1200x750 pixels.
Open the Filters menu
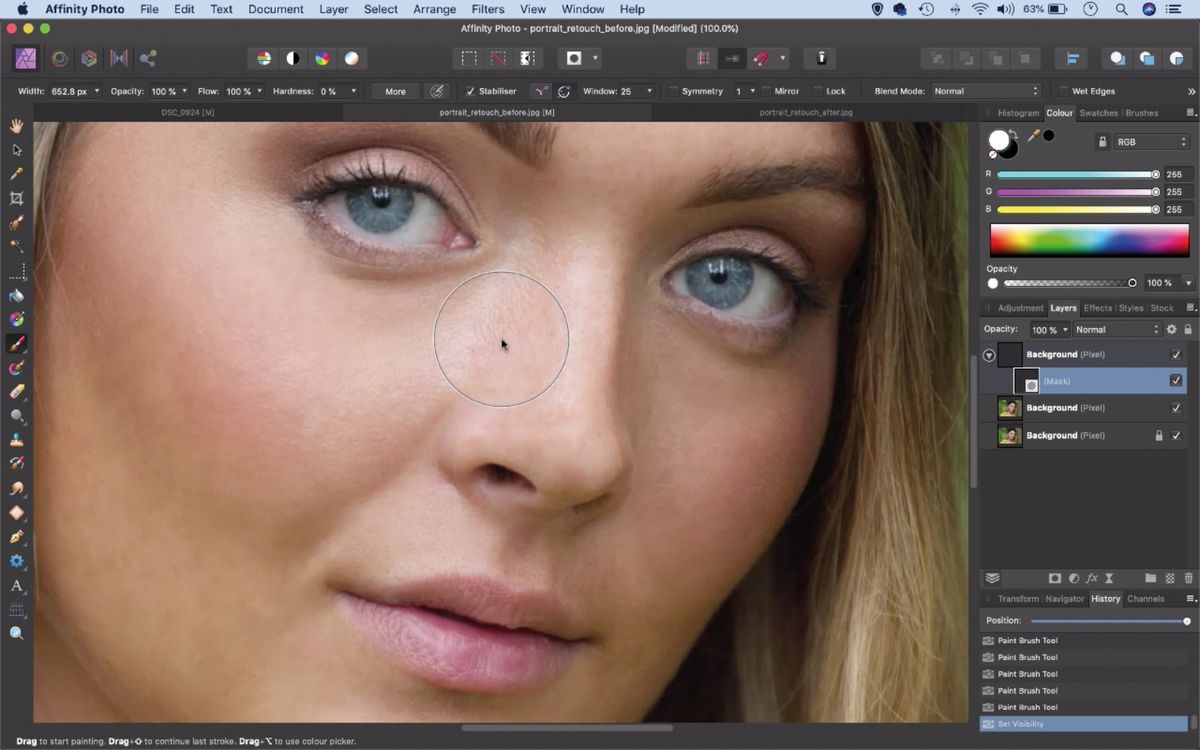(x=488, y=9)
